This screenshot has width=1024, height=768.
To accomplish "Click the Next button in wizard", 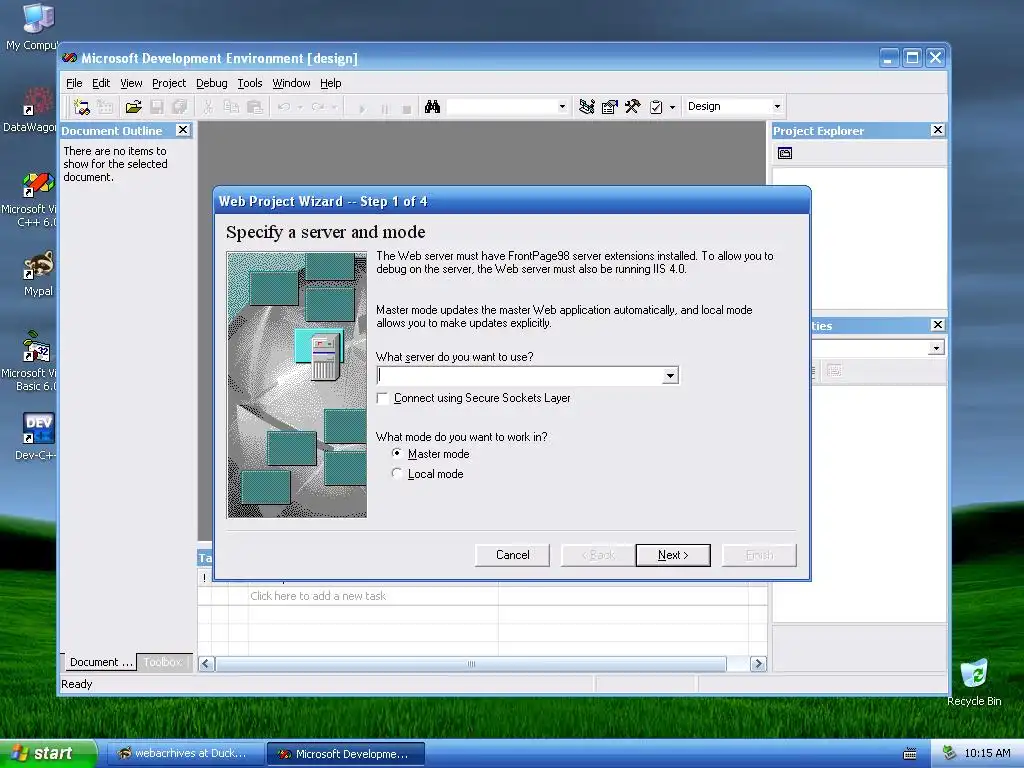I will 673,555.
